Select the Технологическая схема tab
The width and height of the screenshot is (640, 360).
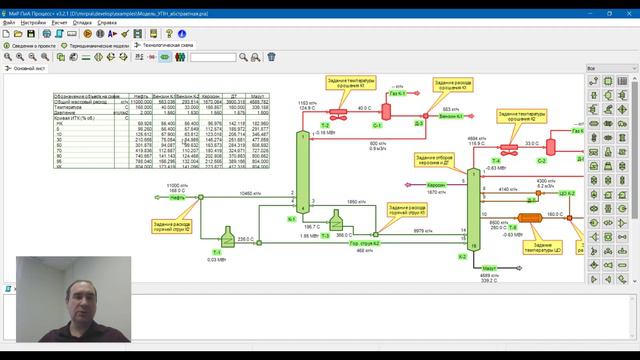point(164,45)
